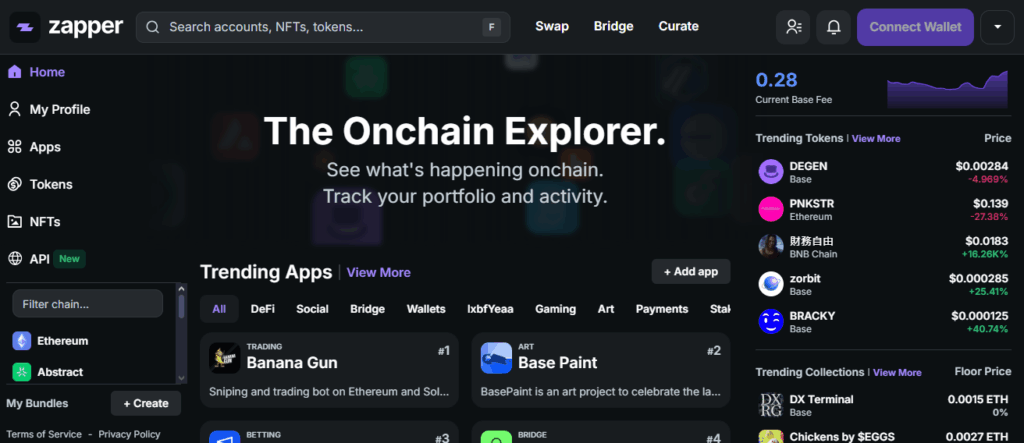The width and height of the screenshot is (1024, 443).
Task: Click the PNKSTR token pink icon
Action: 770,209
